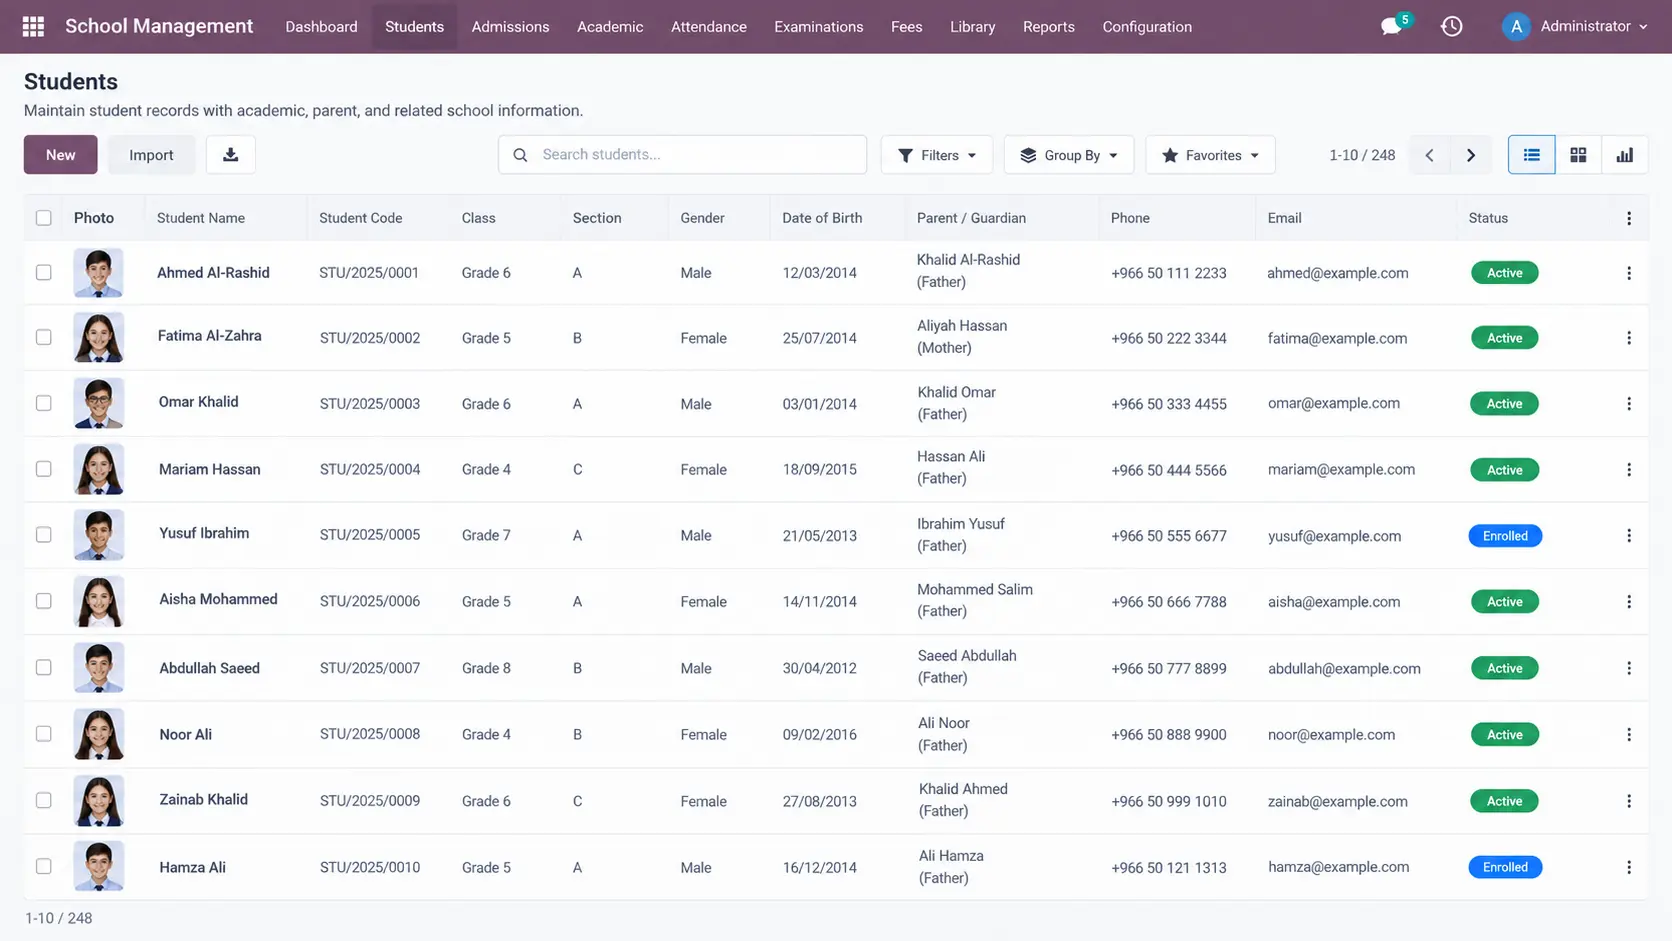This screenshot has width=1672, height=941.
Task: Open the messages chat icon with badge
Action: (1392, 26)
